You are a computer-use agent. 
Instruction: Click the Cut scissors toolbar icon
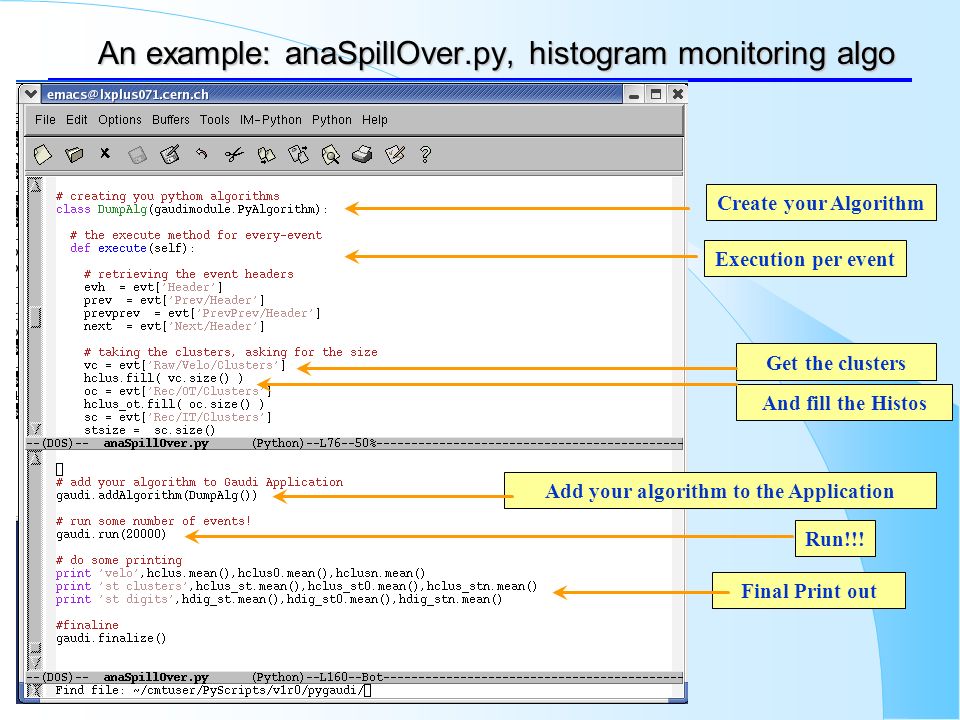[234, 154]
